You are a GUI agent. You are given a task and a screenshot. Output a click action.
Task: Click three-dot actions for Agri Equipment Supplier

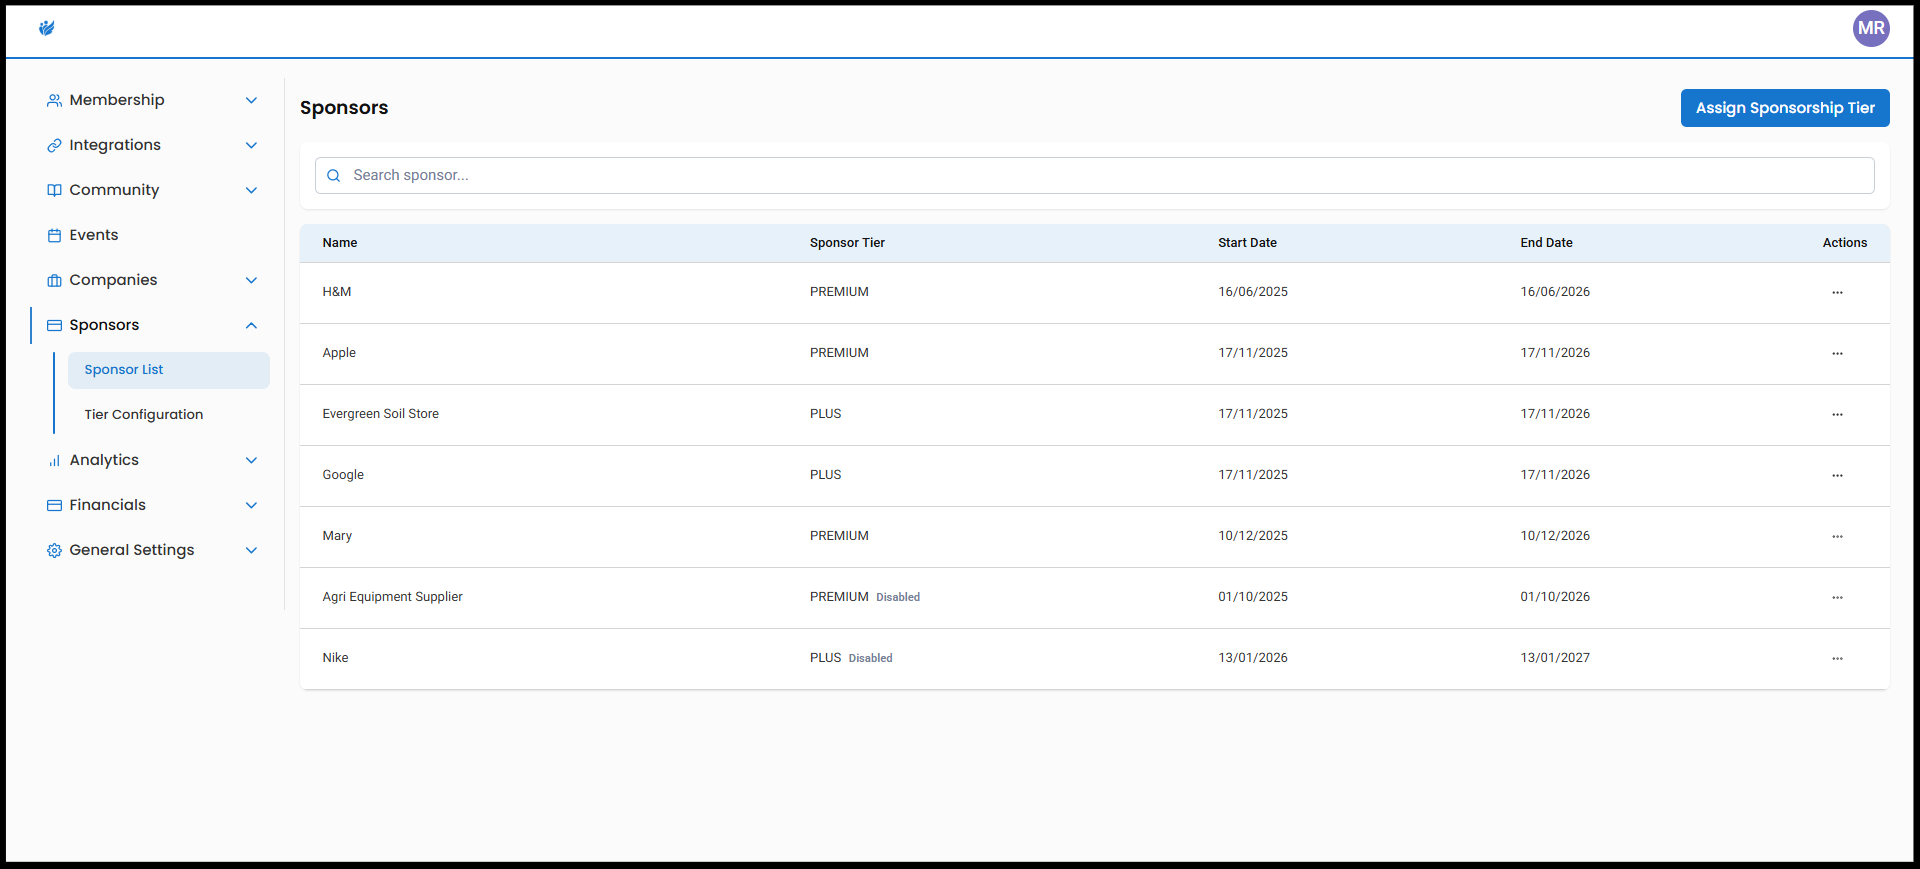[1837, 598]
